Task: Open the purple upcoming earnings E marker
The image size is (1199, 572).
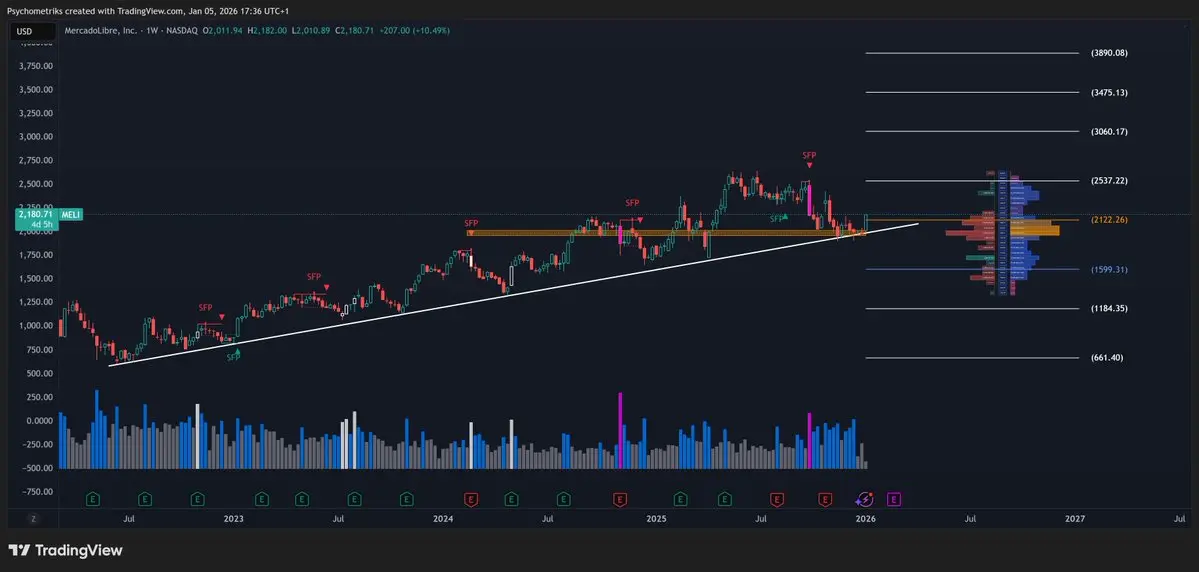Action: [x=892, y=499]
